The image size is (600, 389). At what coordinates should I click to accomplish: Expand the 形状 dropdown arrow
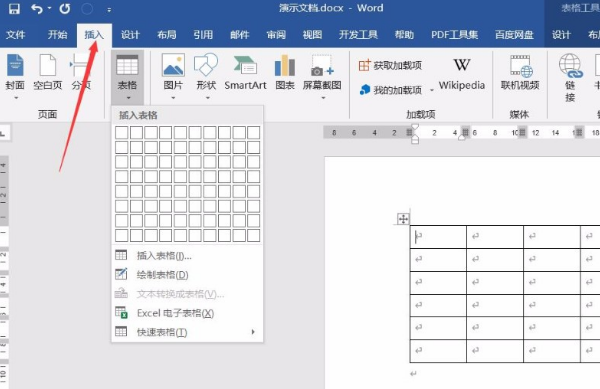coord(207,98)
